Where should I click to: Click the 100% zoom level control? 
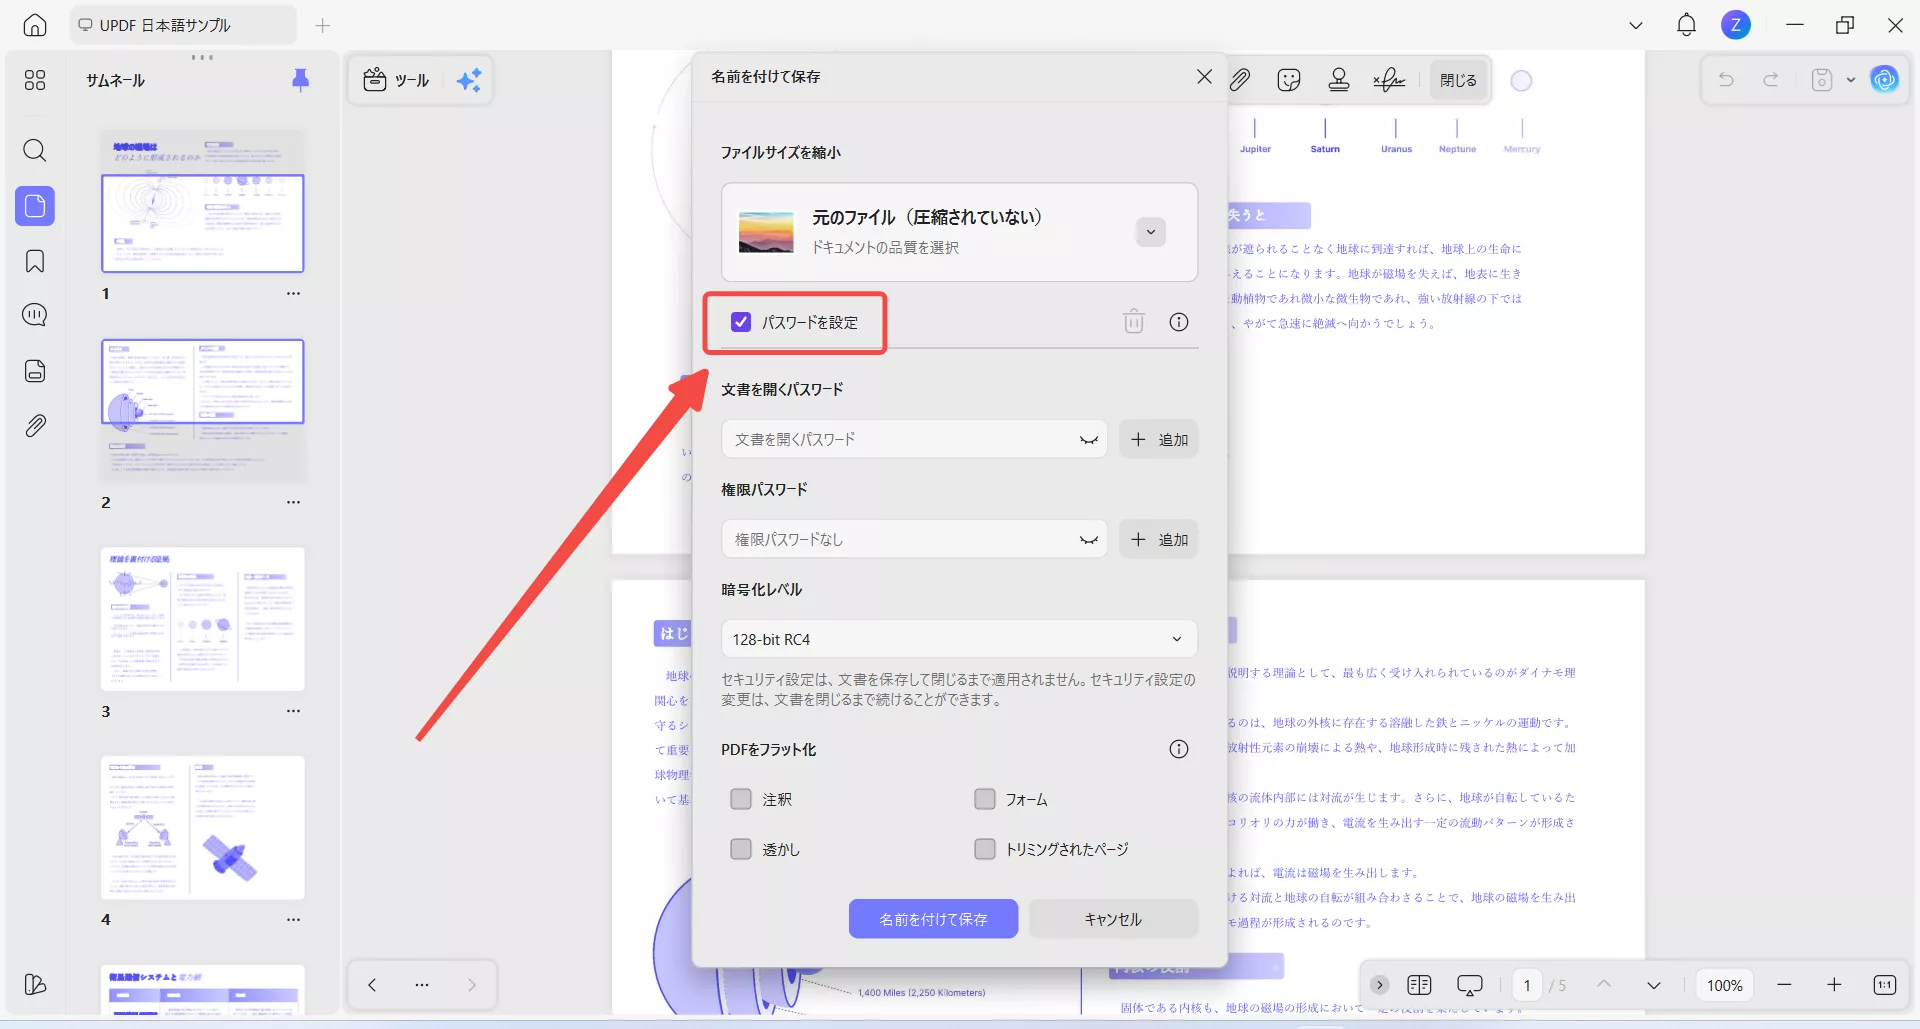(x=1724, y=984)
